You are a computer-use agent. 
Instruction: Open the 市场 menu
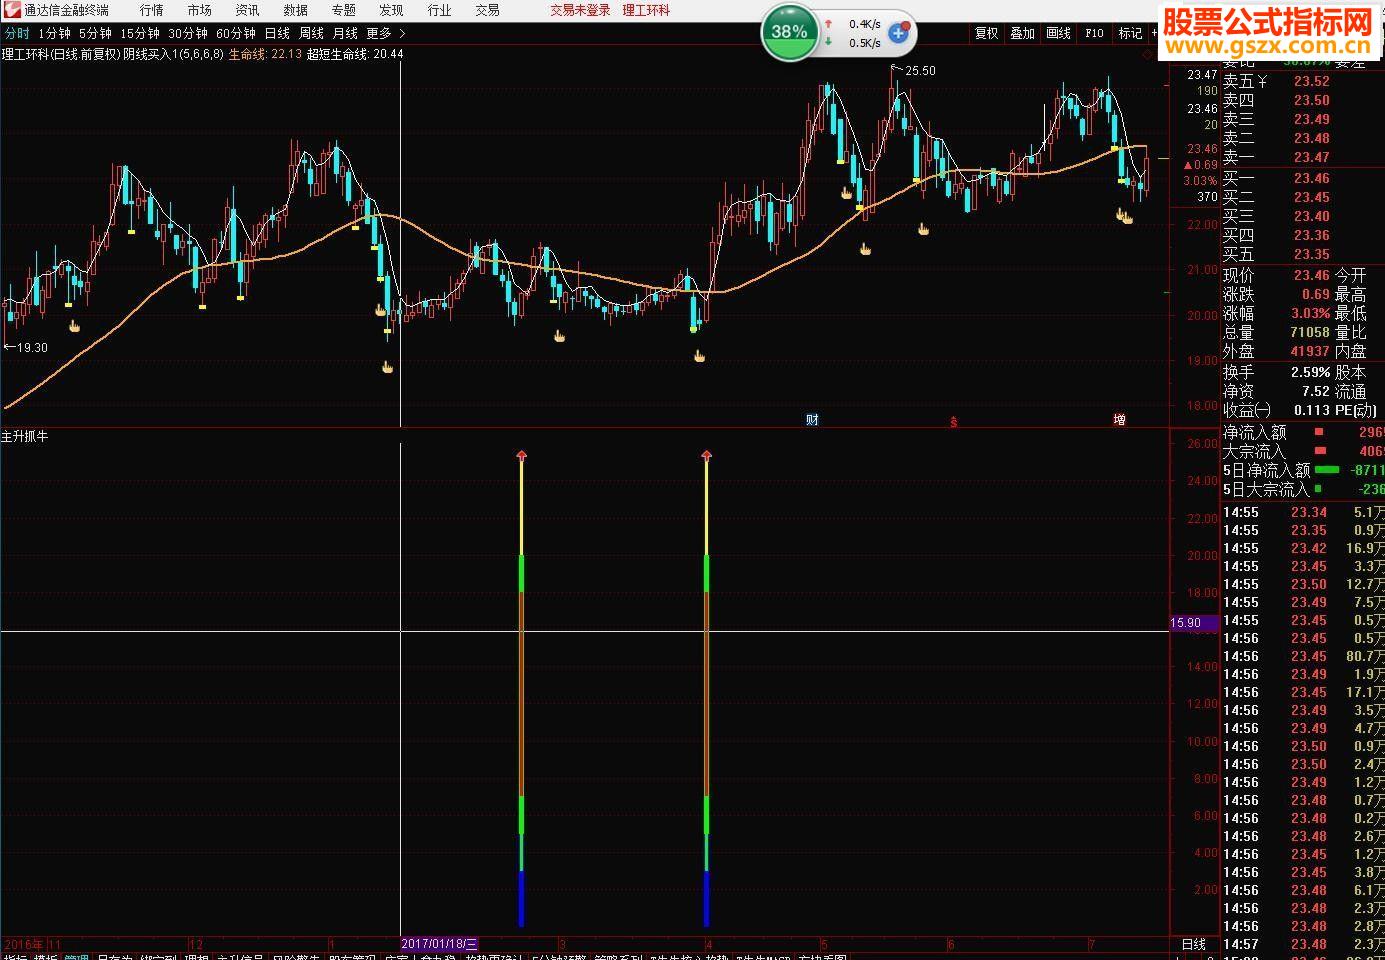point(200,10)
